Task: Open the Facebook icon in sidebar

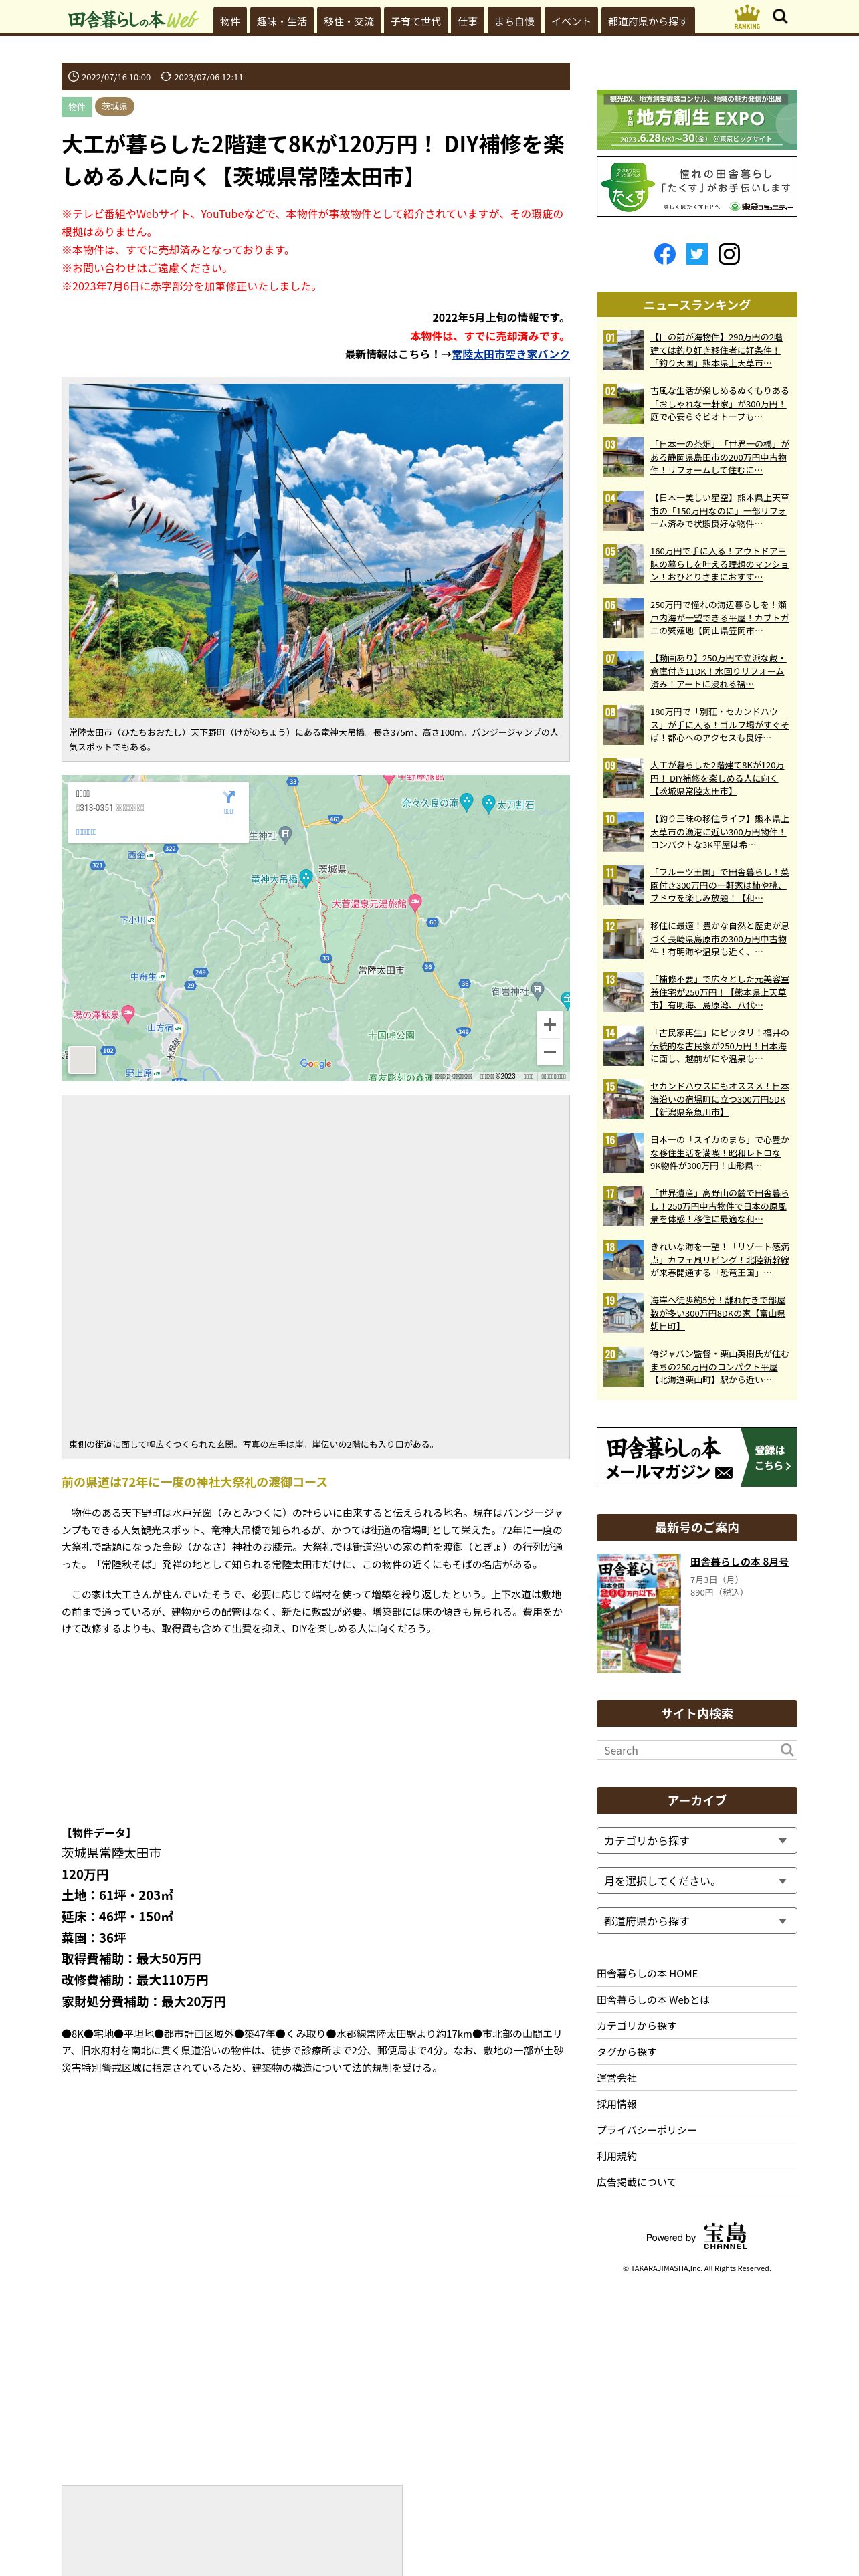Action: pos(665,254)
